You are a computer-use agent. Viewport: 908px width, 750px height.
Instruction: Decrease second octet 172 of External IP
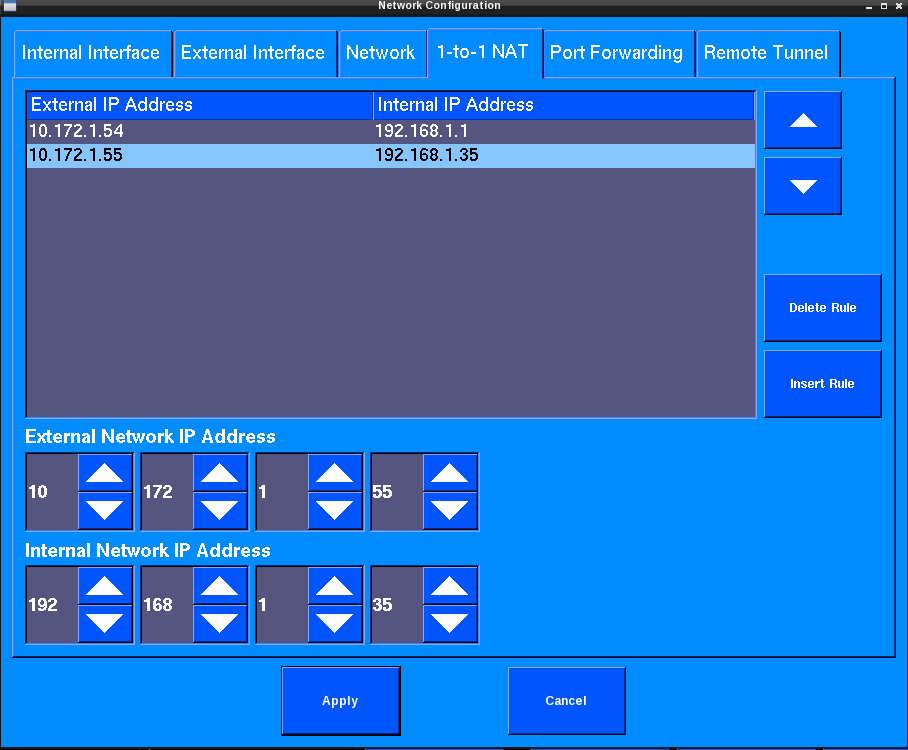pos(220,510)
